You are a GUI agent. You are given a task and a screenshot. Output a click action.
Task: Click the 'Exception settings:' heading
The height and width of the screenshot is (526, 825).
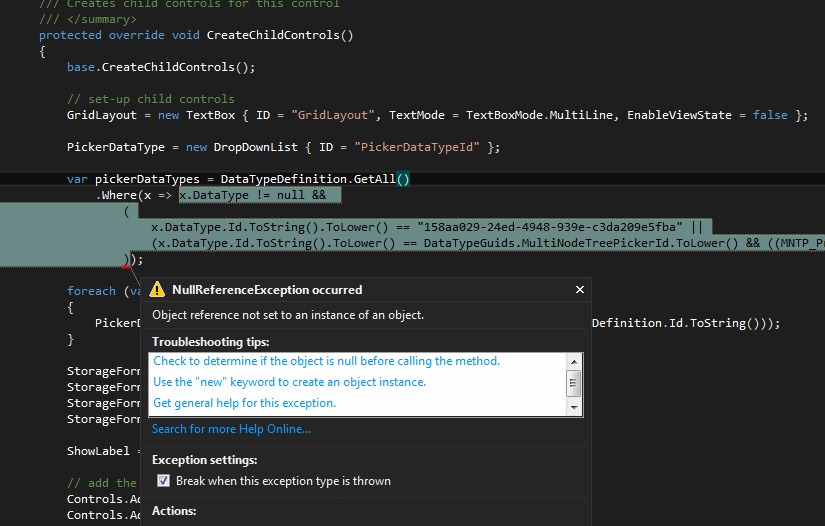tap(205, 460)
